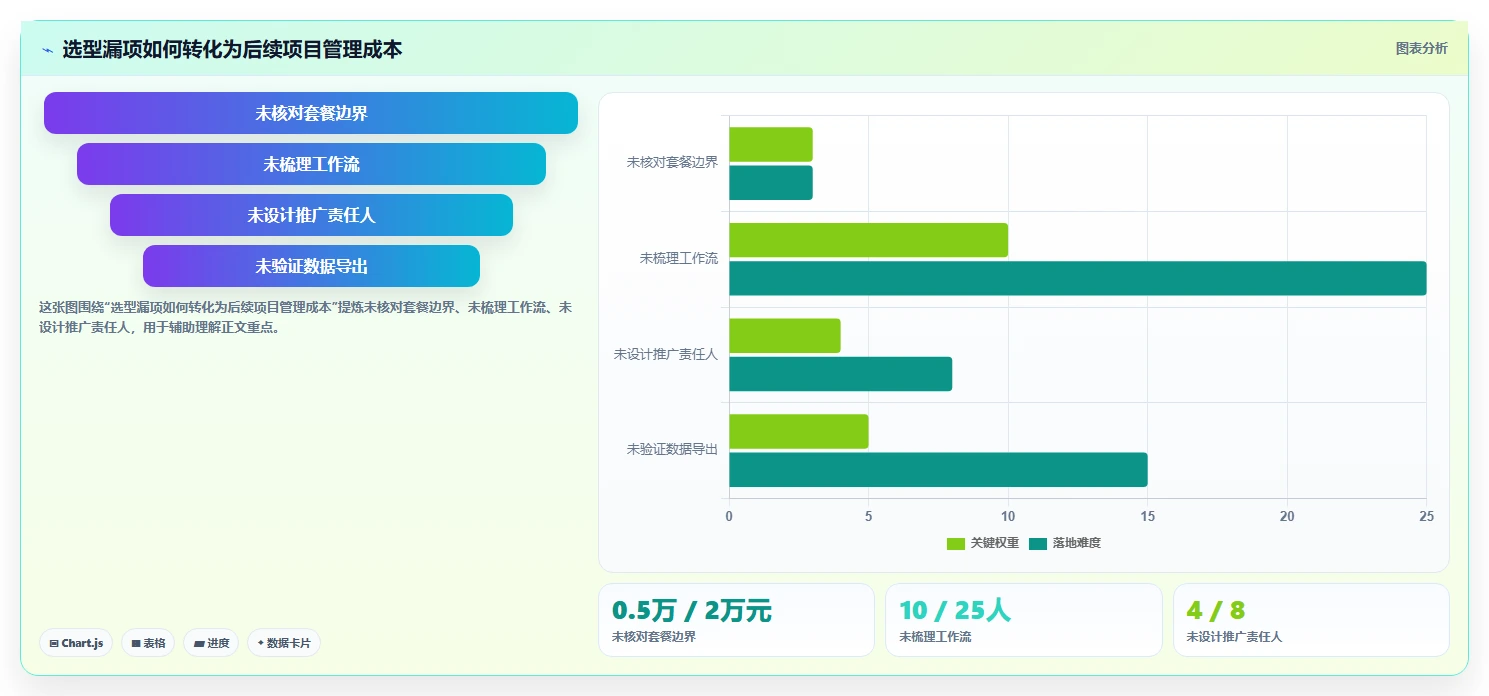The image size is (1489, 696).
Task: Click the 进度 tag chip
Action: pos(211,643)
